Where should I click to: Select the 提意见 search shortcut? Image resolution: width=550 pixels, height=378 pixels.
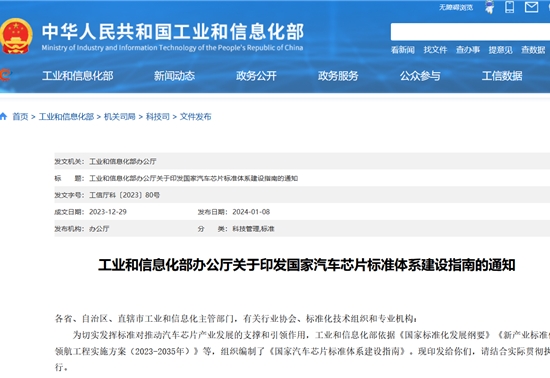[x=501, y=50]
